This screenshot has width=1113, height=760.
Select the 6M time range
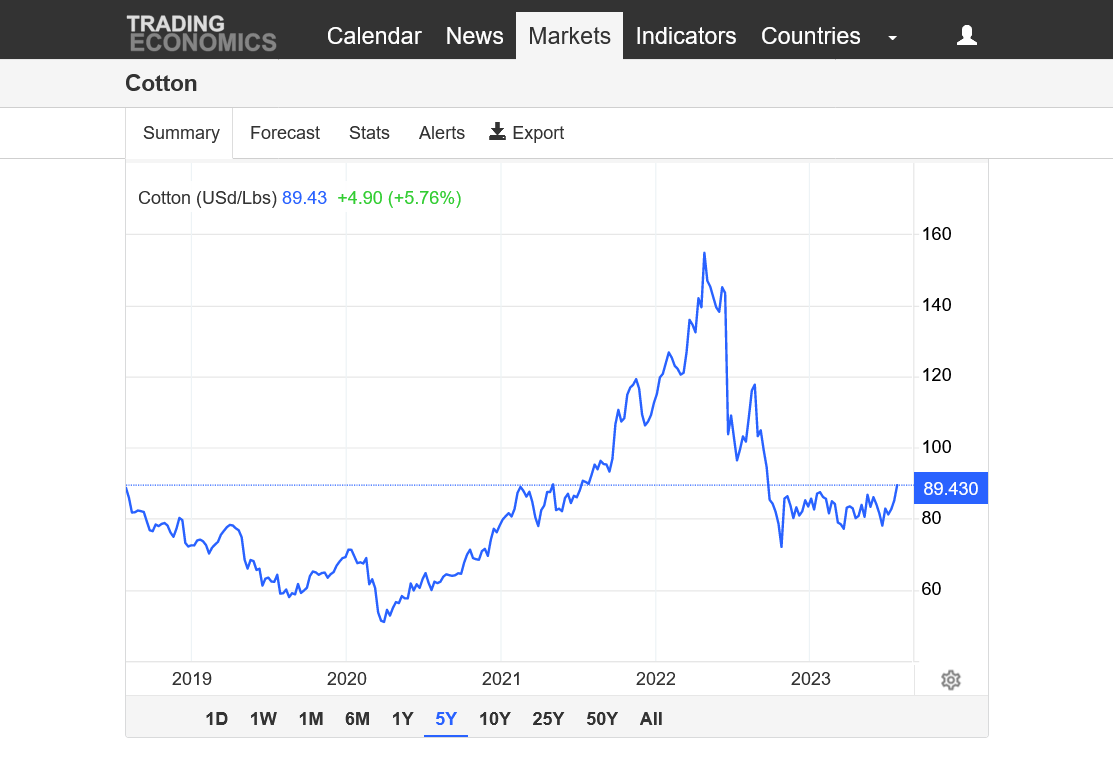tap(357, 719)
